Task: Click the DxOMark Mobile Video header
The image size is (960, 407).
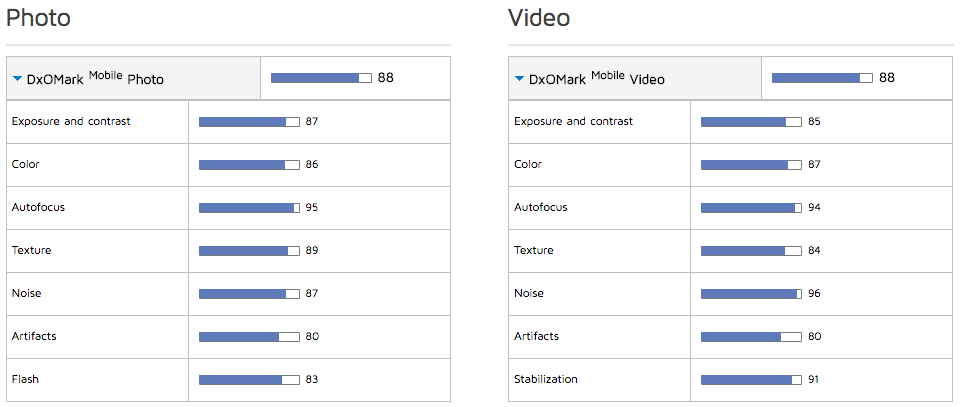Action: tap(596, 78)
